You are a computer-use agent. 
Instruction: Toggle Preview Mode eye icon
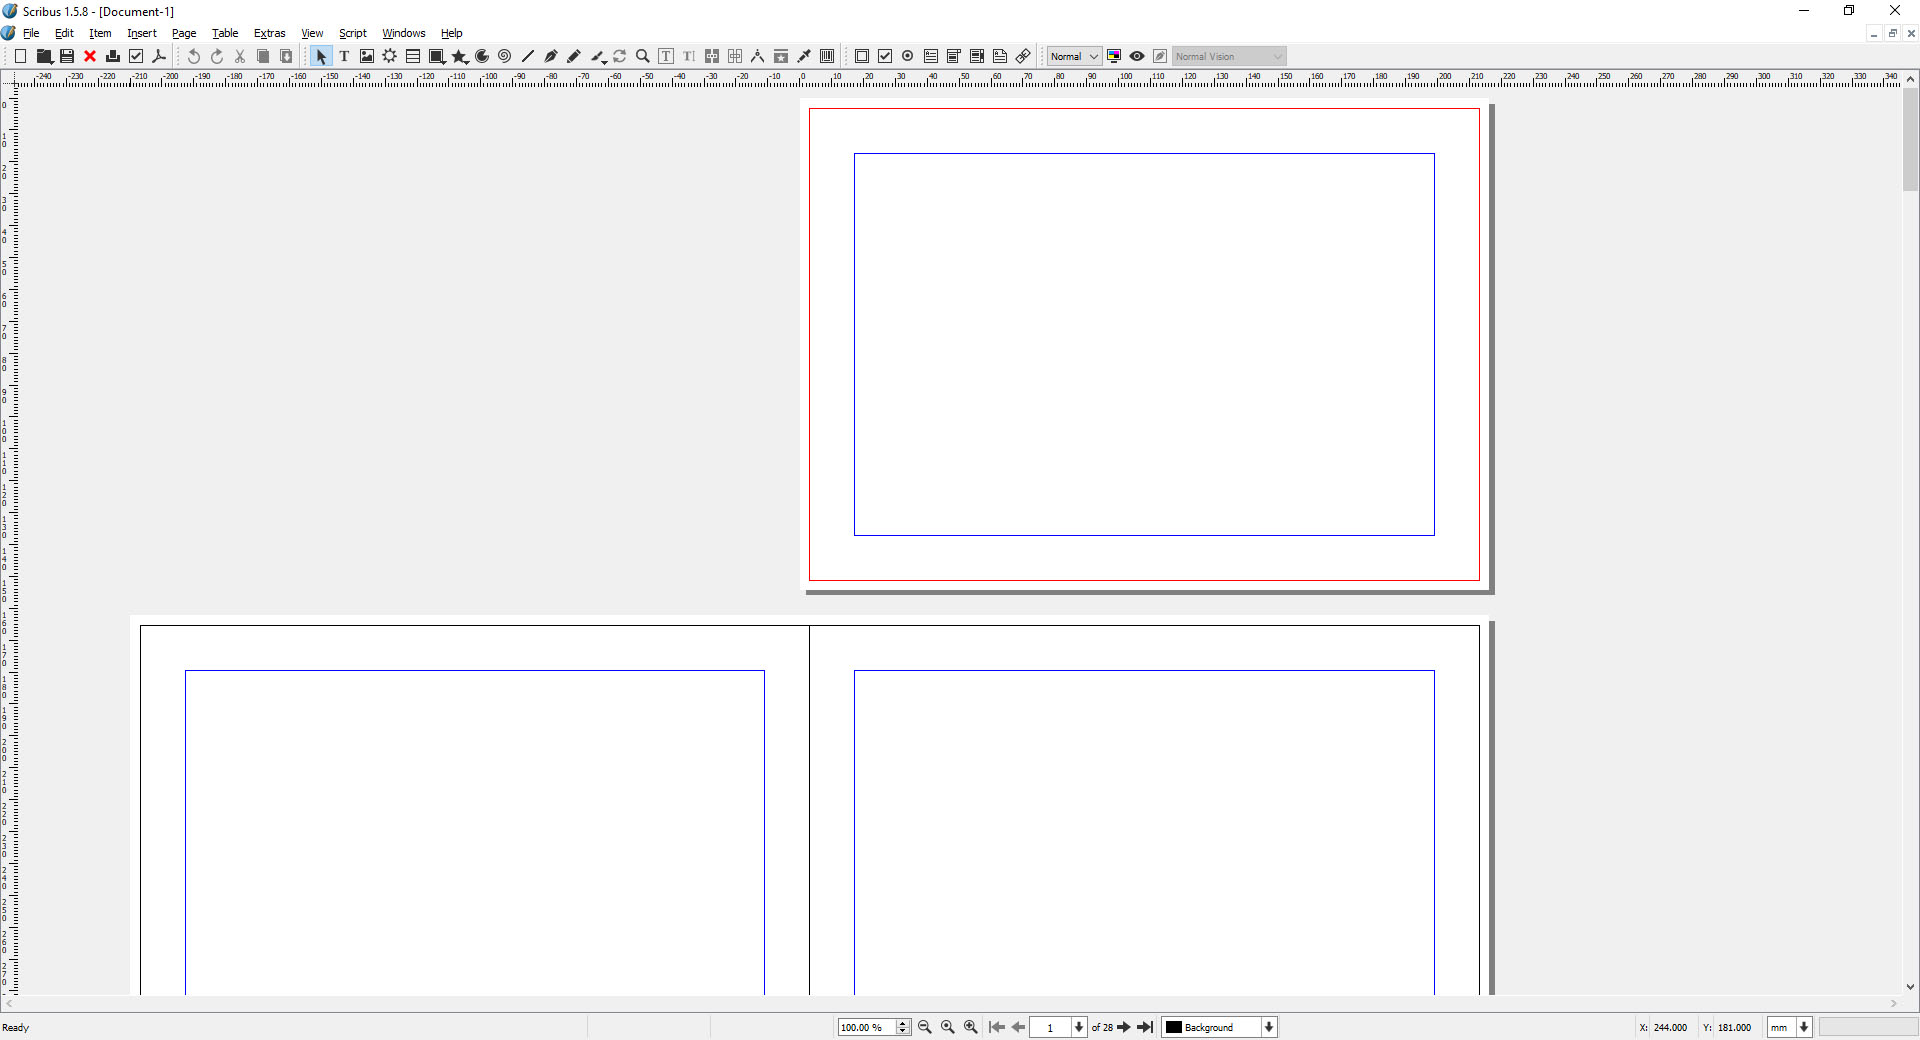tap(1137, 57)
